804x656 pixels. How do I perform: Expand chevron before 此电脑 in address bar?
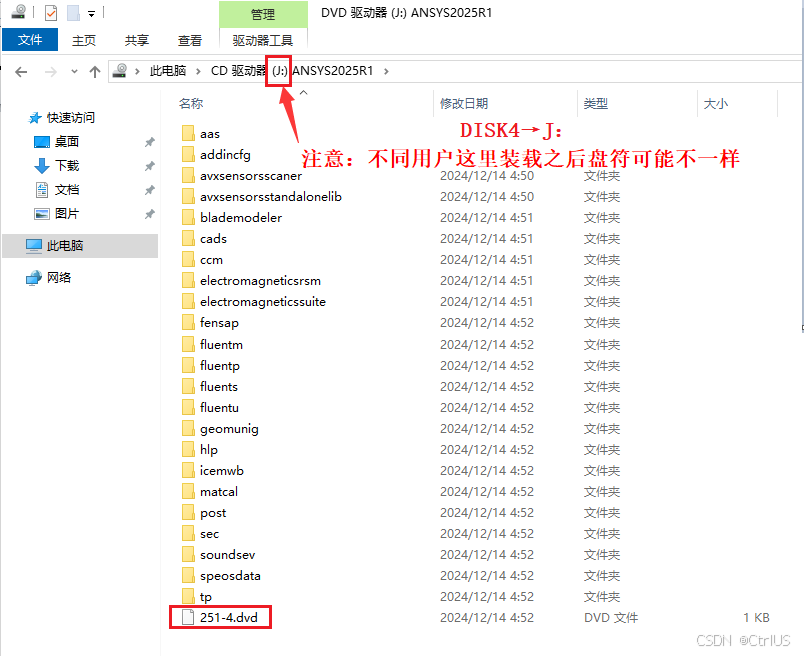137,71
